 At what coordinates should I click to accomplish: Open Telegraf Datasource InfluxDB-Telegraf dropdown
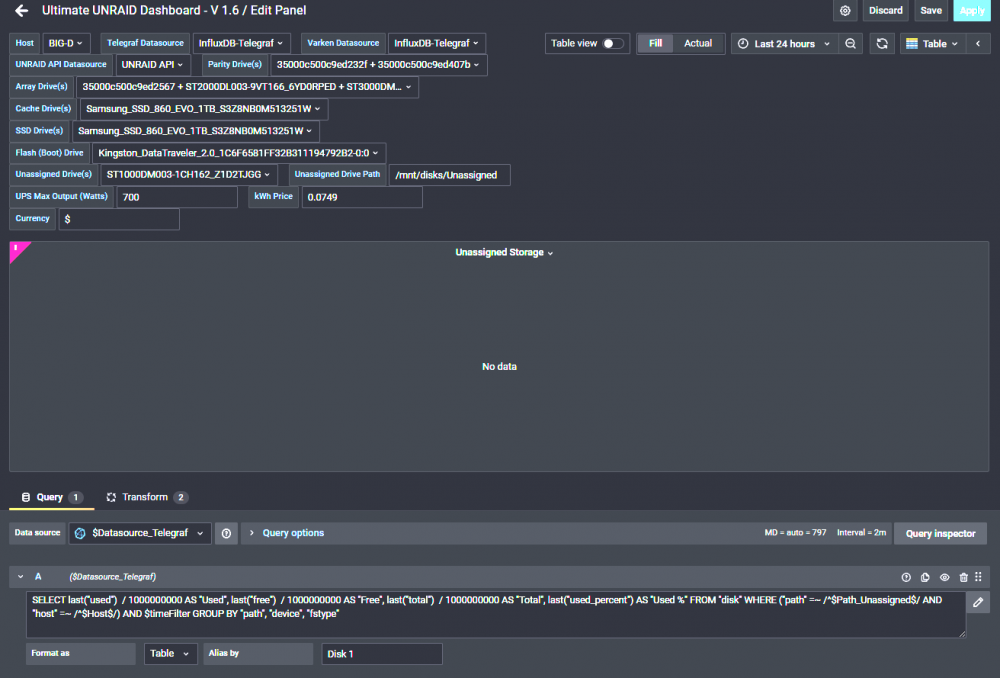tap(241, 43)
